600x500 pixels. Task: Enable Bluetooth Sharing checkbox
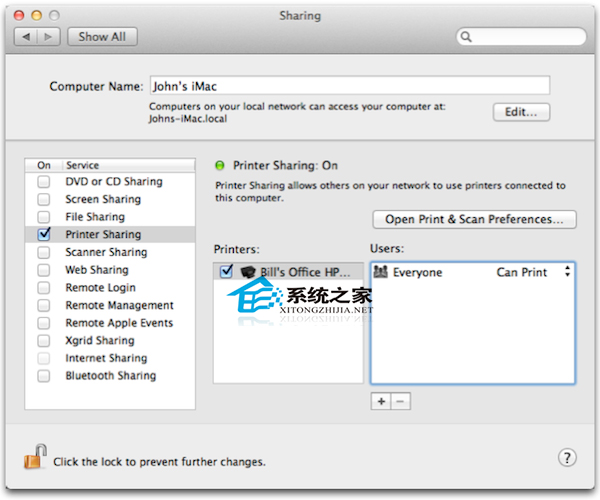point(44,376)
